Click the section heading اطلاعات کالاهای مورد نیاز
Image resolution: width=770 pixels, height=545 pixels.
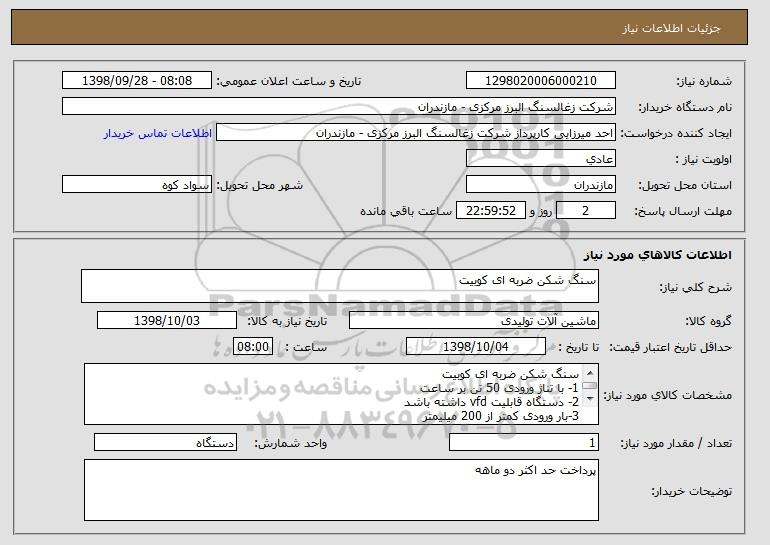pos(658,255)
